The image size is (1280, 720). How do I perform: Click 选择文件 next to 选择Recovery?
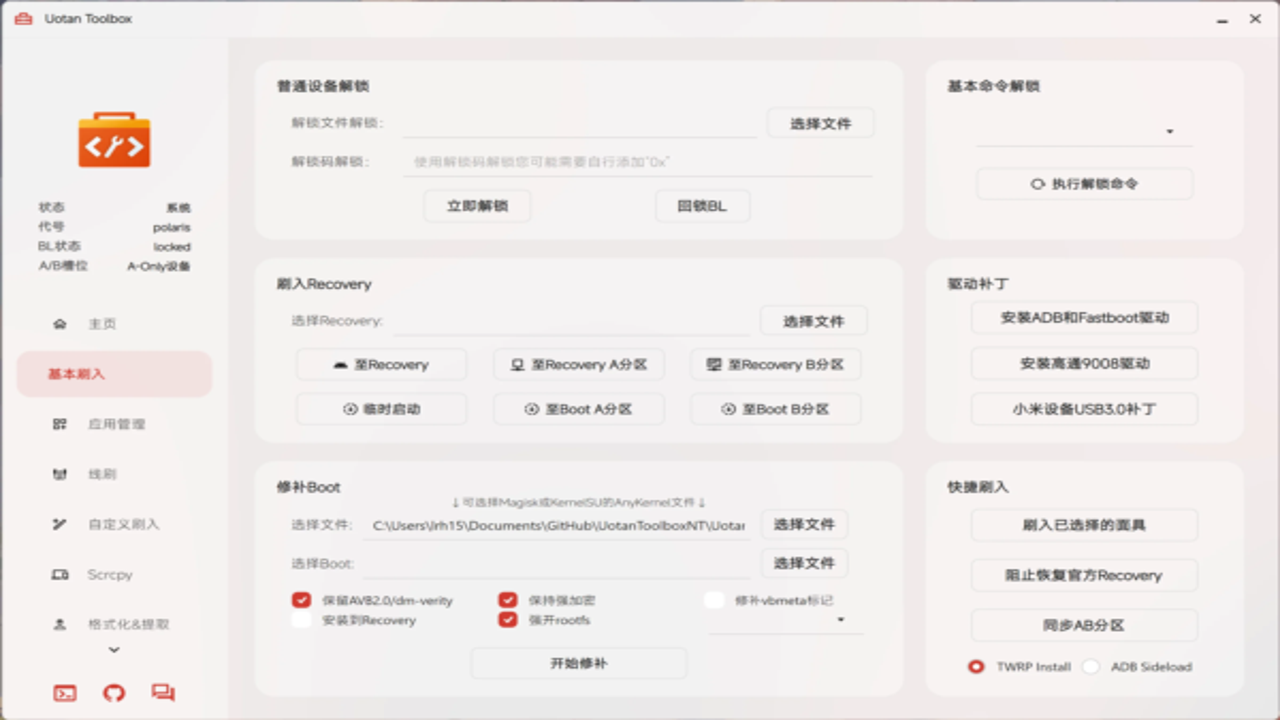click(813, 321)
